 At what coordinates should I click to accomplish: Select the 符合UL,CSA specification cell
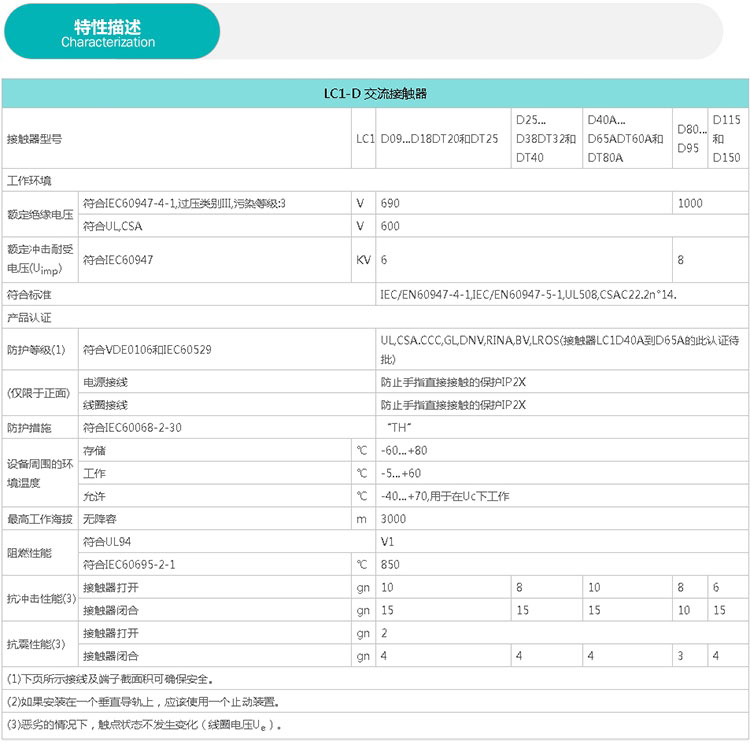(x=112, y=226)
